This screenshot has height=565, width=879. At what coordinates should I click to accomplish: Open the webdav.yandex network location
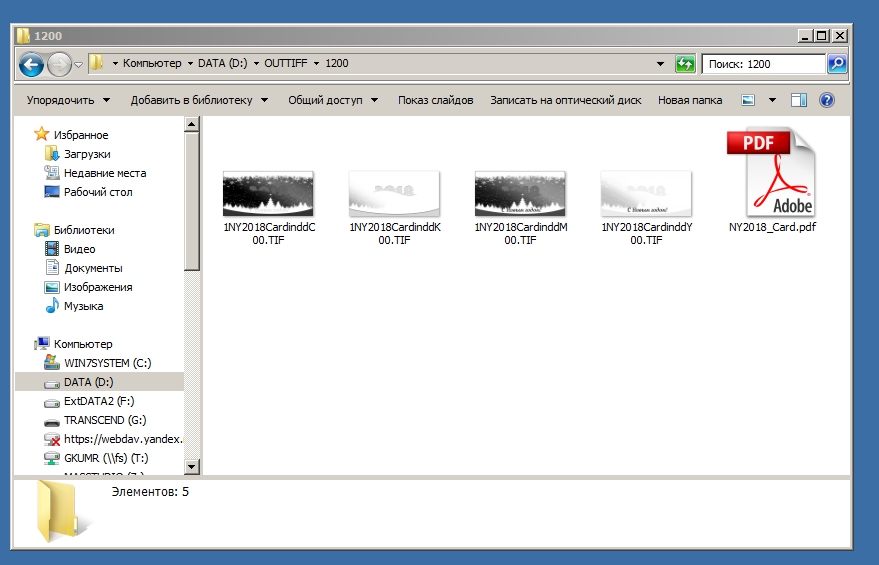click(x=113, y=439)
